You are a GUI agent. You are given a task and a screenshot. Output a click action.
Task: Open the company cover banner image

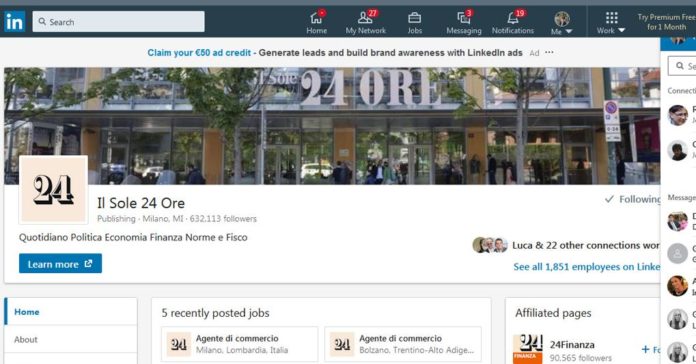pyautogui.click(x=332, y=126)
